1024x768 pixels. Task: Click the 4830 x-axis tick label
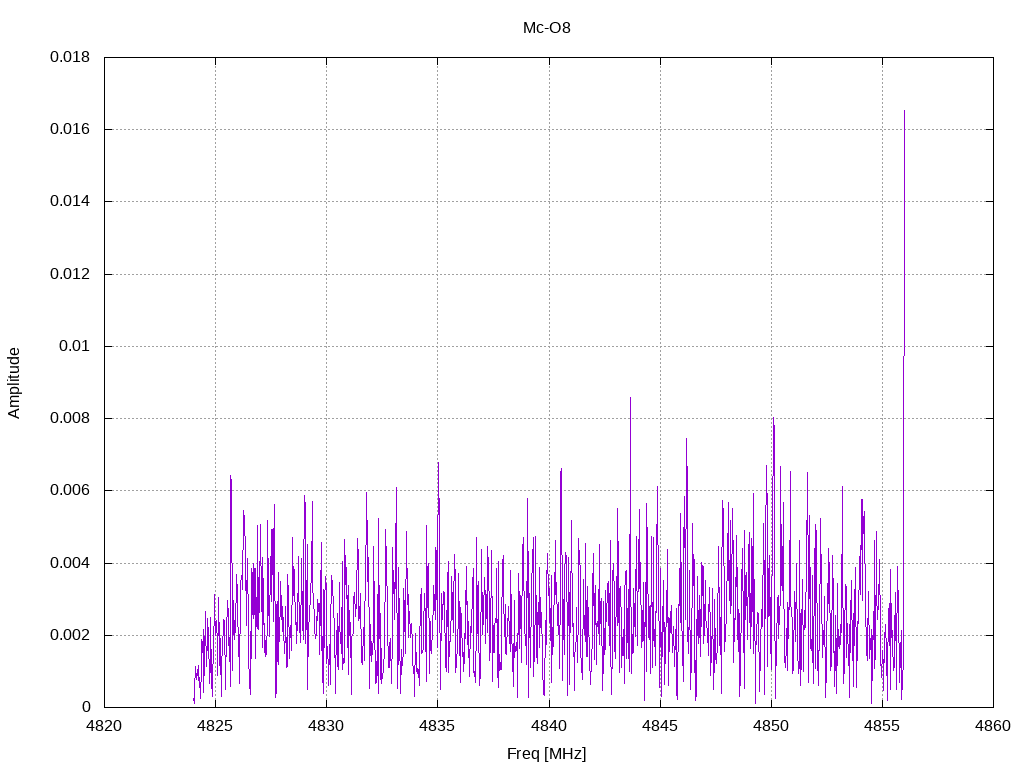(327, 726)
